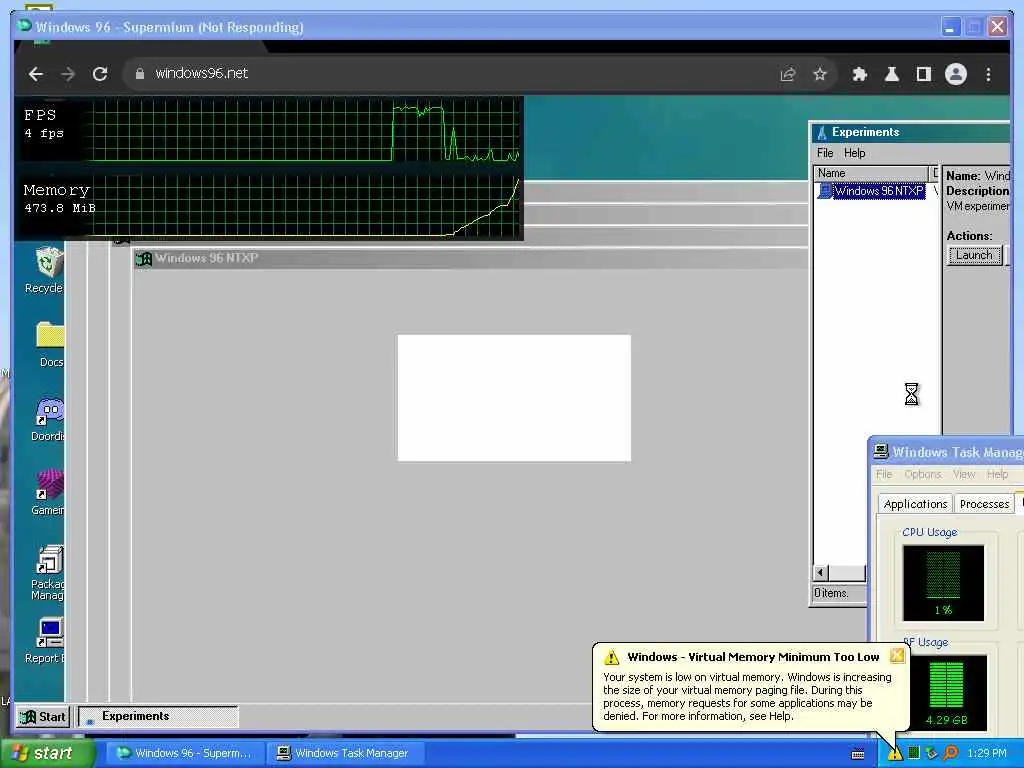Open Help menu in Task Manager
1024x768 pixels.
997,474
